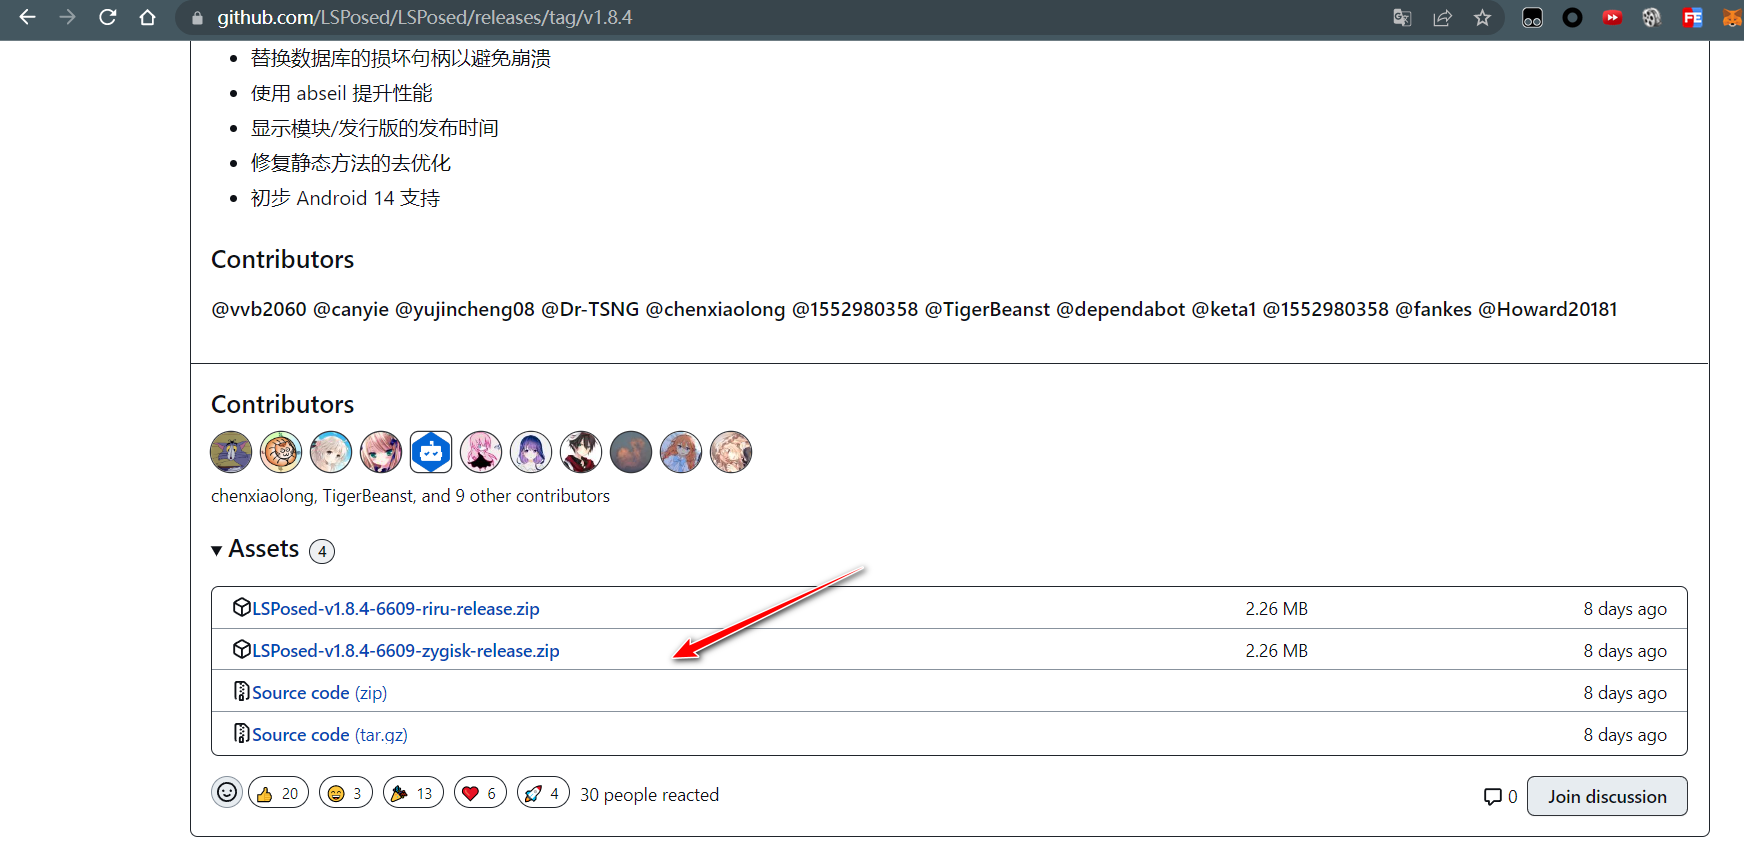The height and width of the screenshot is (865, 1744).
Task: Open the add reaction smiley picker
Action: pos(227,792)
